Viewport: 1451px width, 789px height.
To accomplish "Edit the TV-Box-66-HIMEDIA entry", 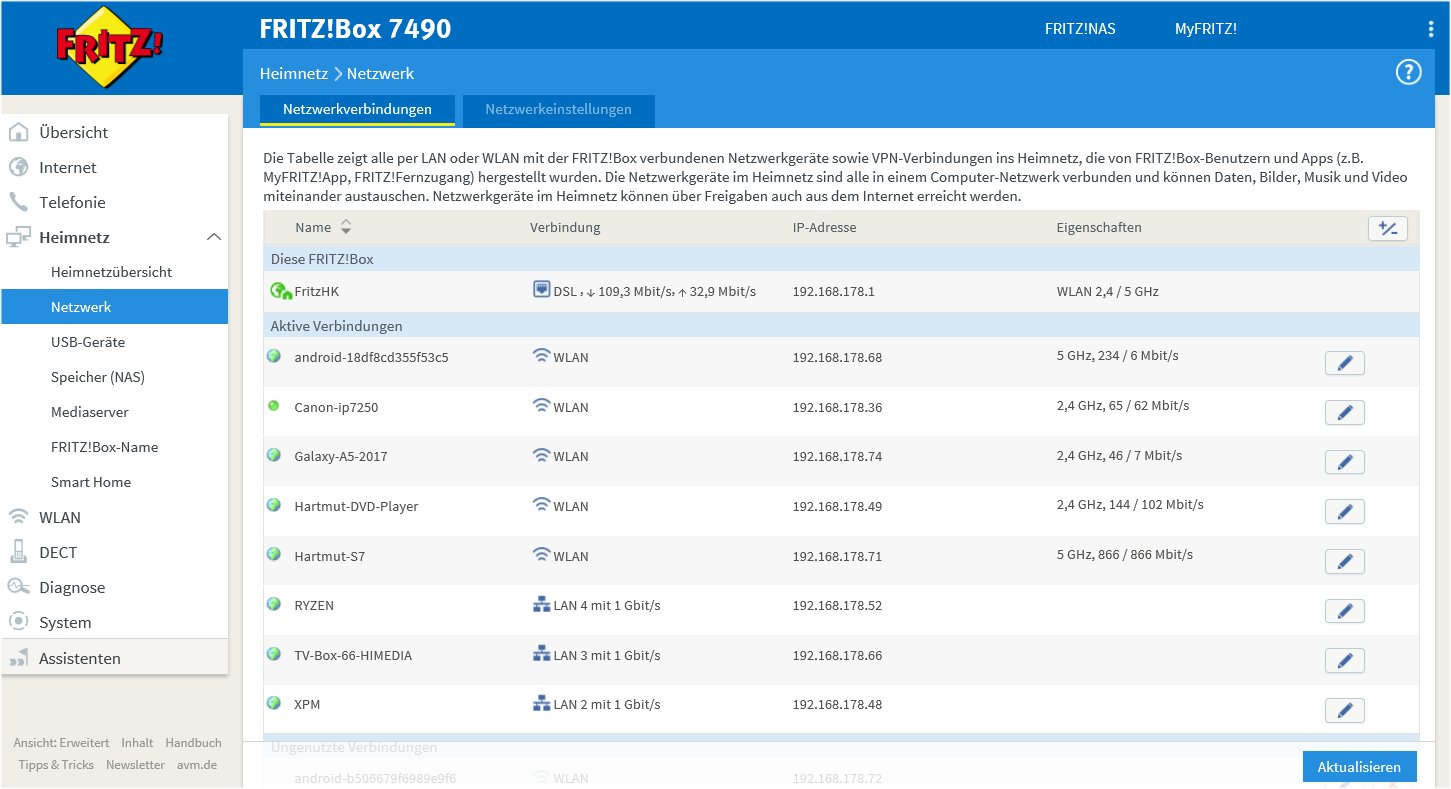I will (1344, 661).
